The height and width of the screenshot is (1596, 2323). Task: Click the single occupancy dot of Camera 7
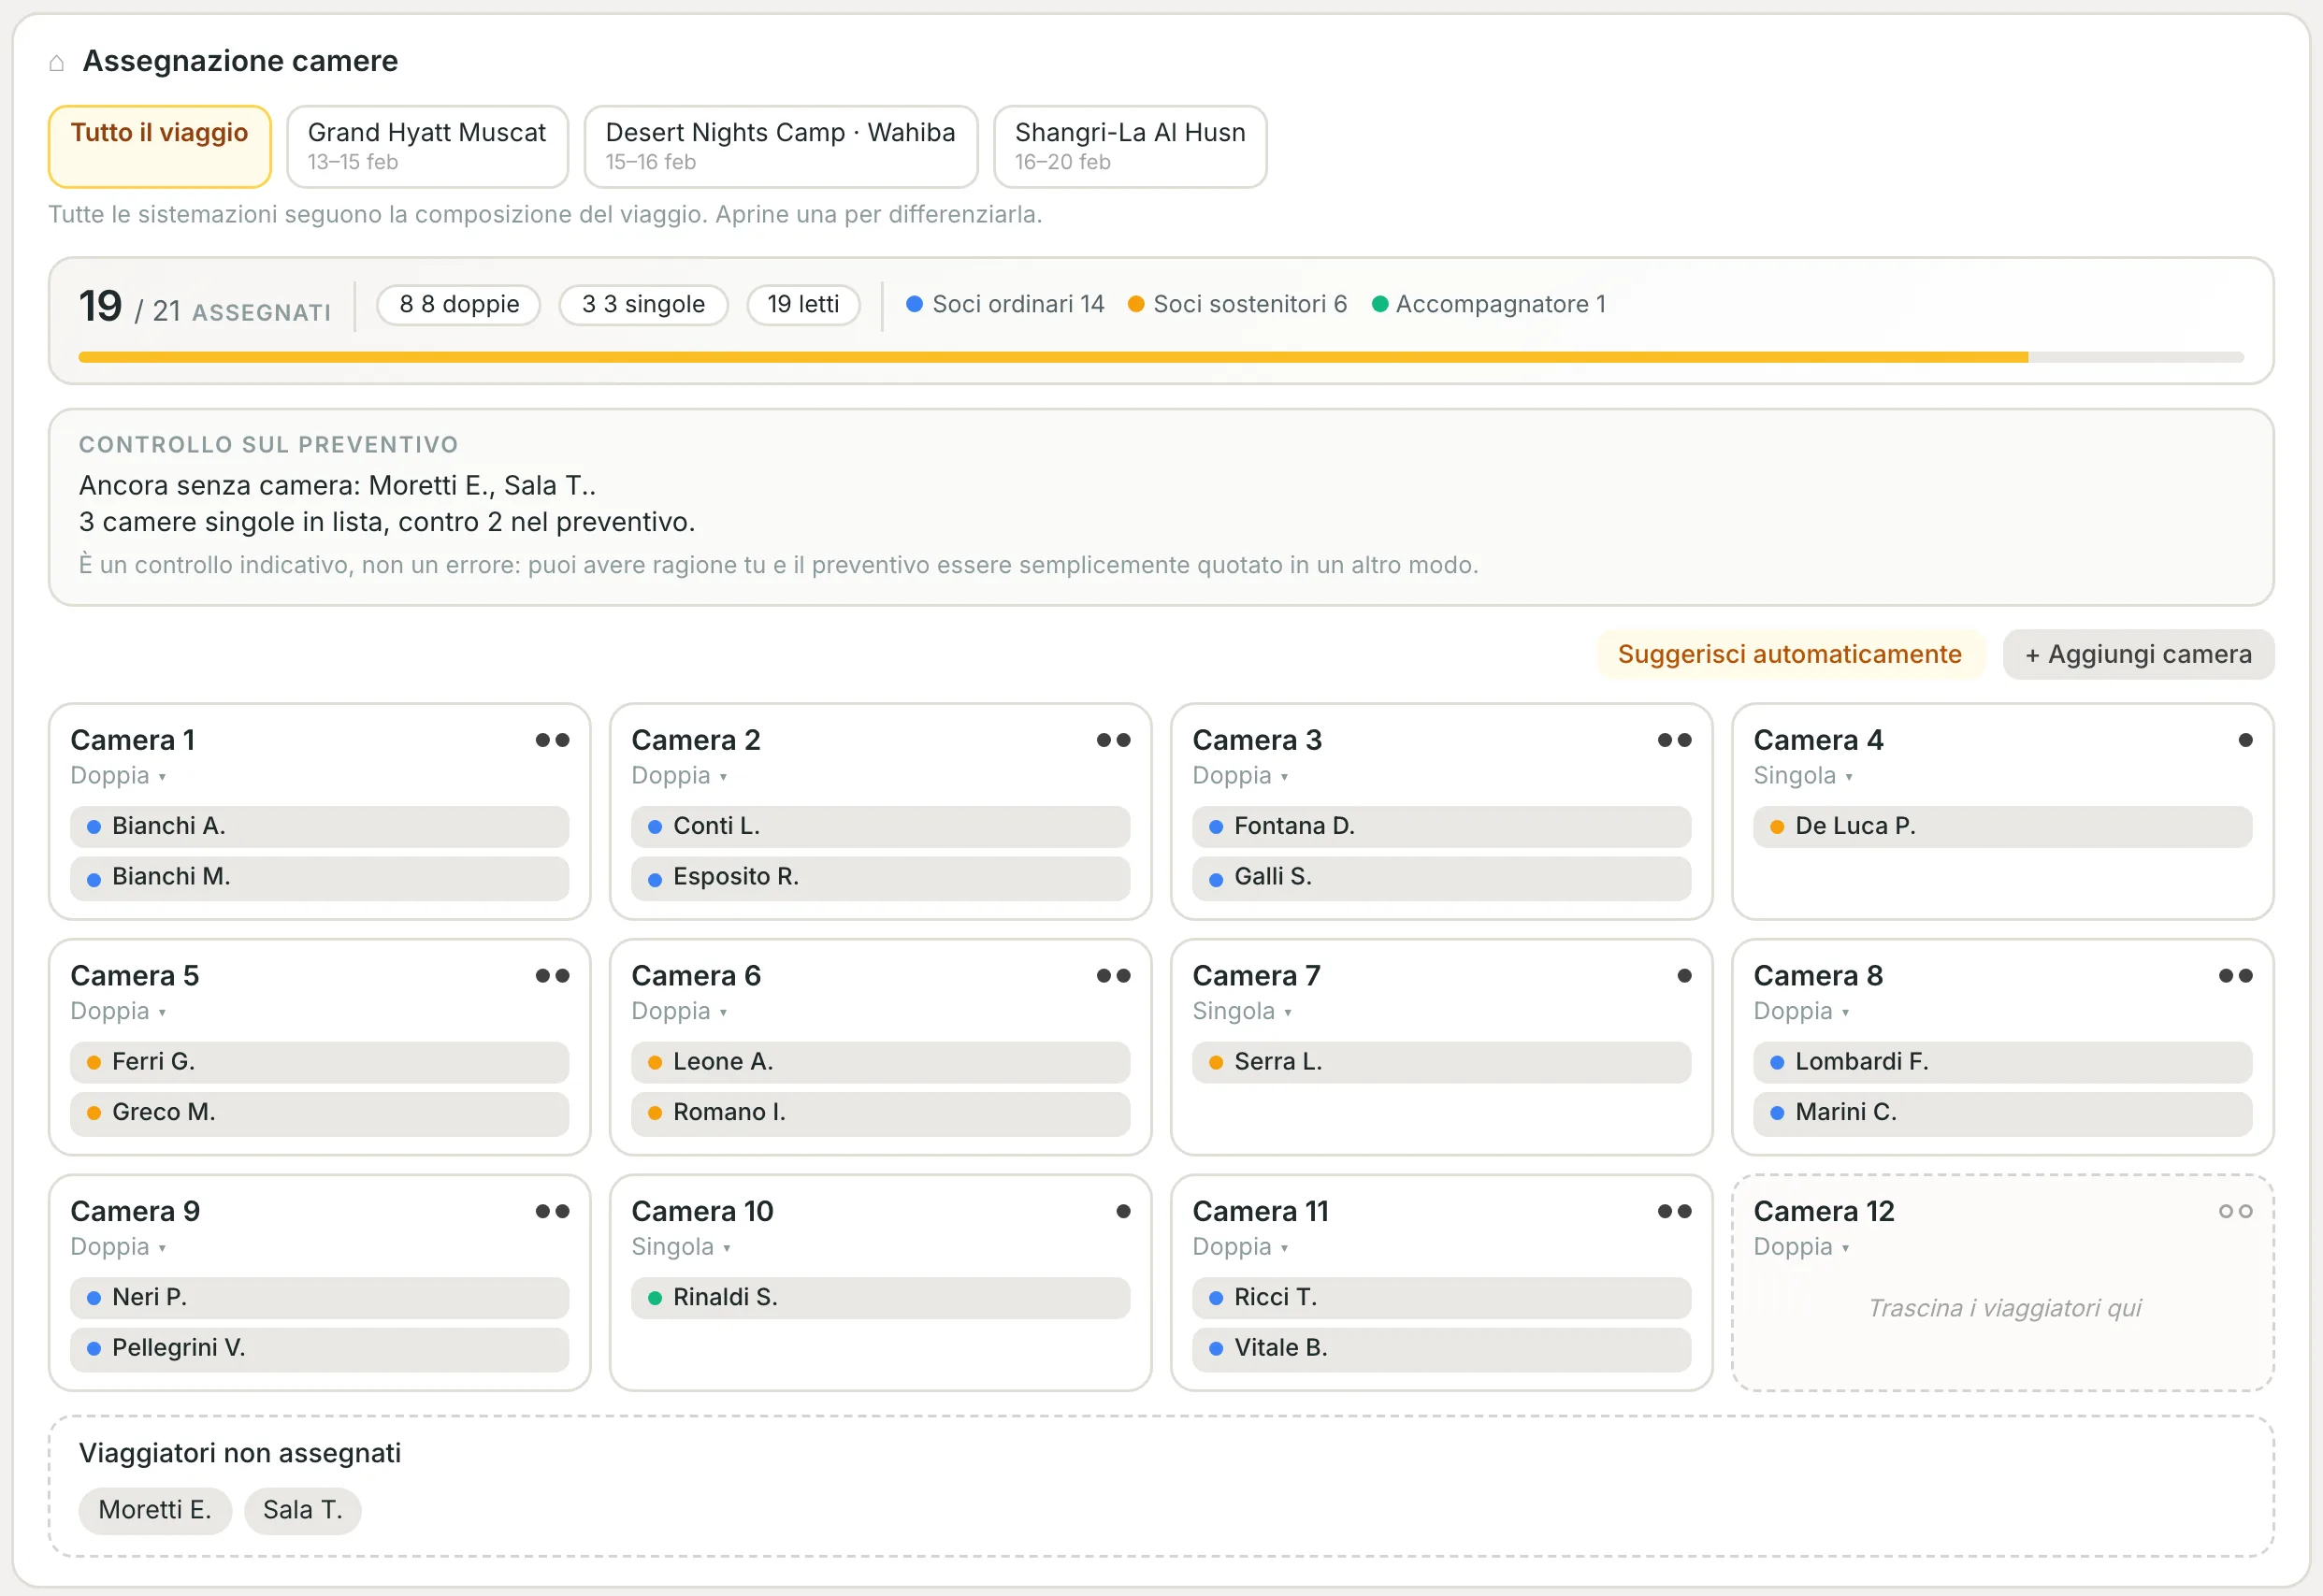1684,976
